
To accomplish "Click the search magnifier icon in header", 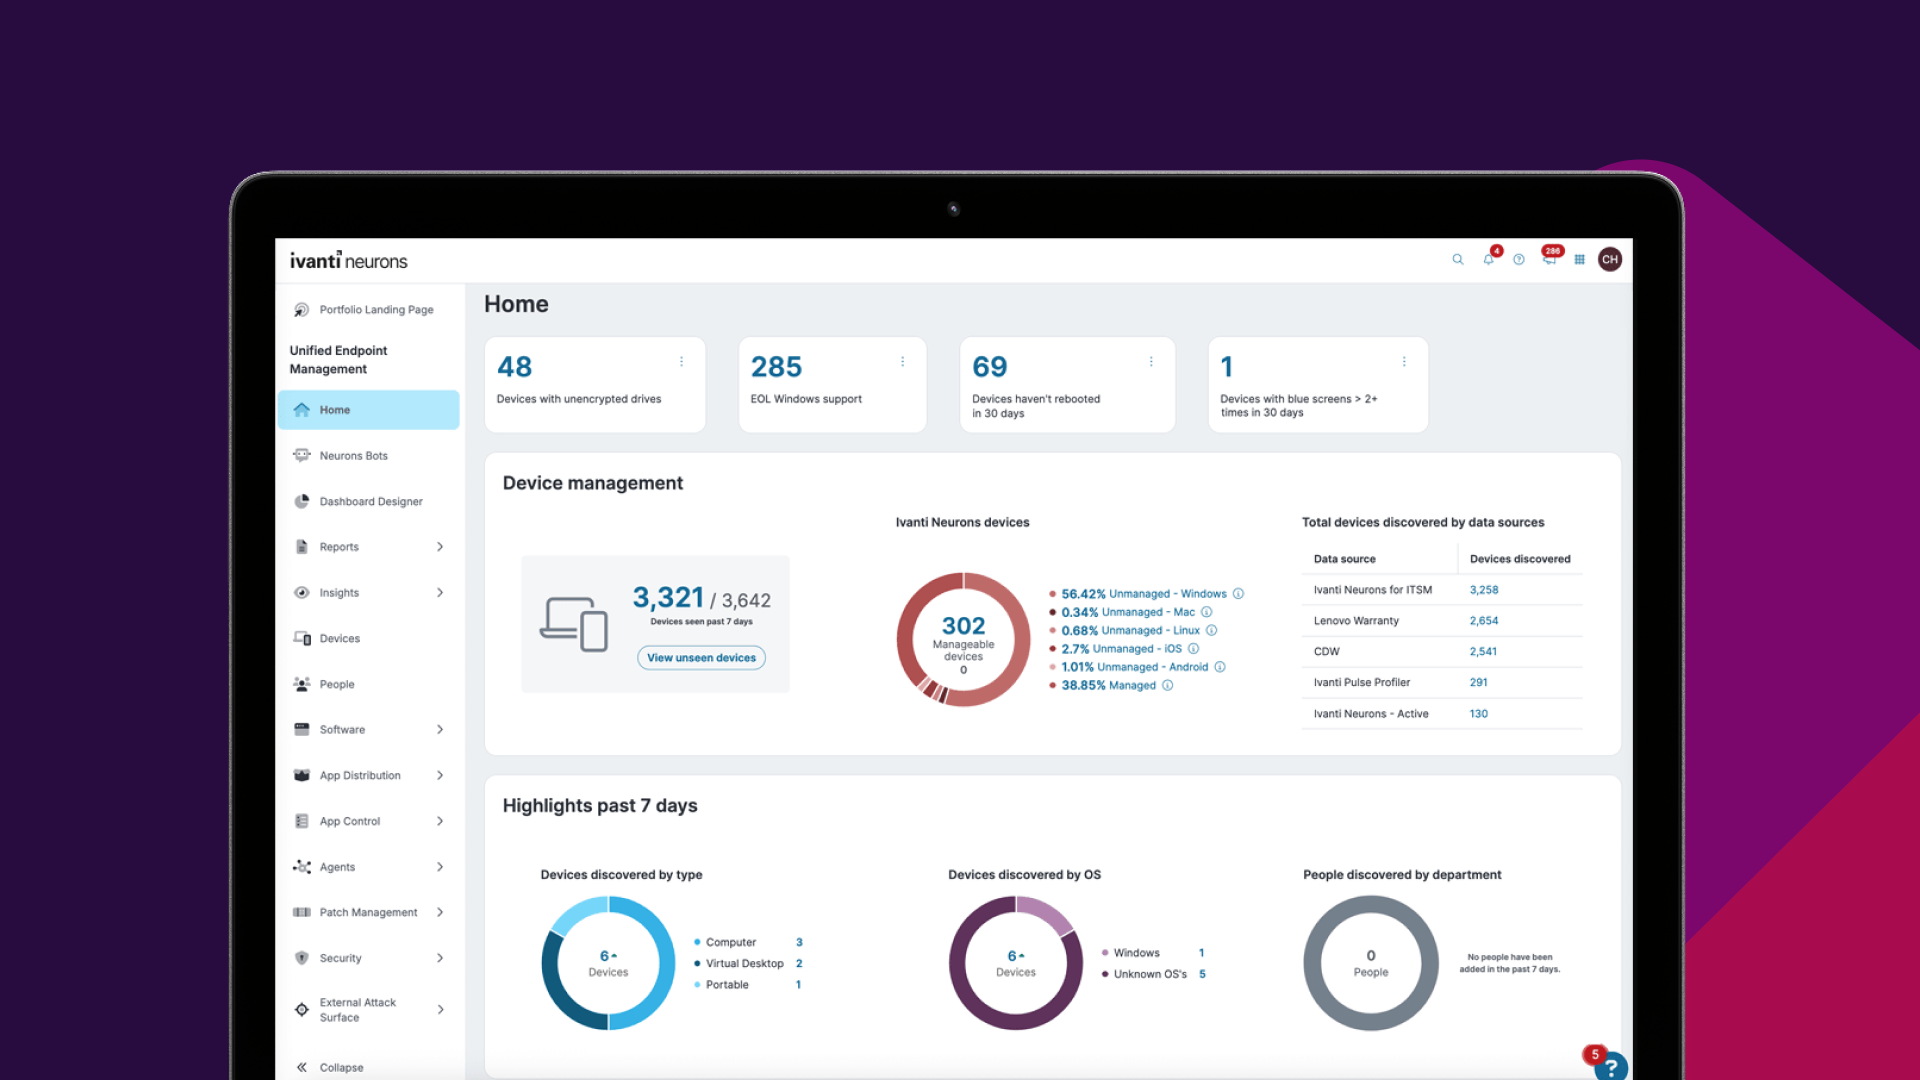I will (1458, 260).
